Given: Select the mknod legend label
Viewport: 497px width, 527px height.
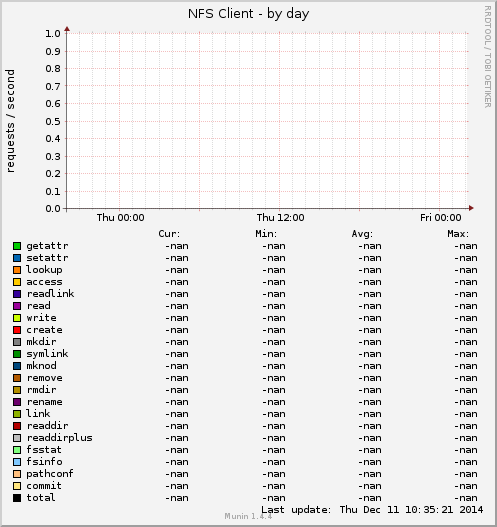Looking at the screenshot, I should click(x=41, y=366).
